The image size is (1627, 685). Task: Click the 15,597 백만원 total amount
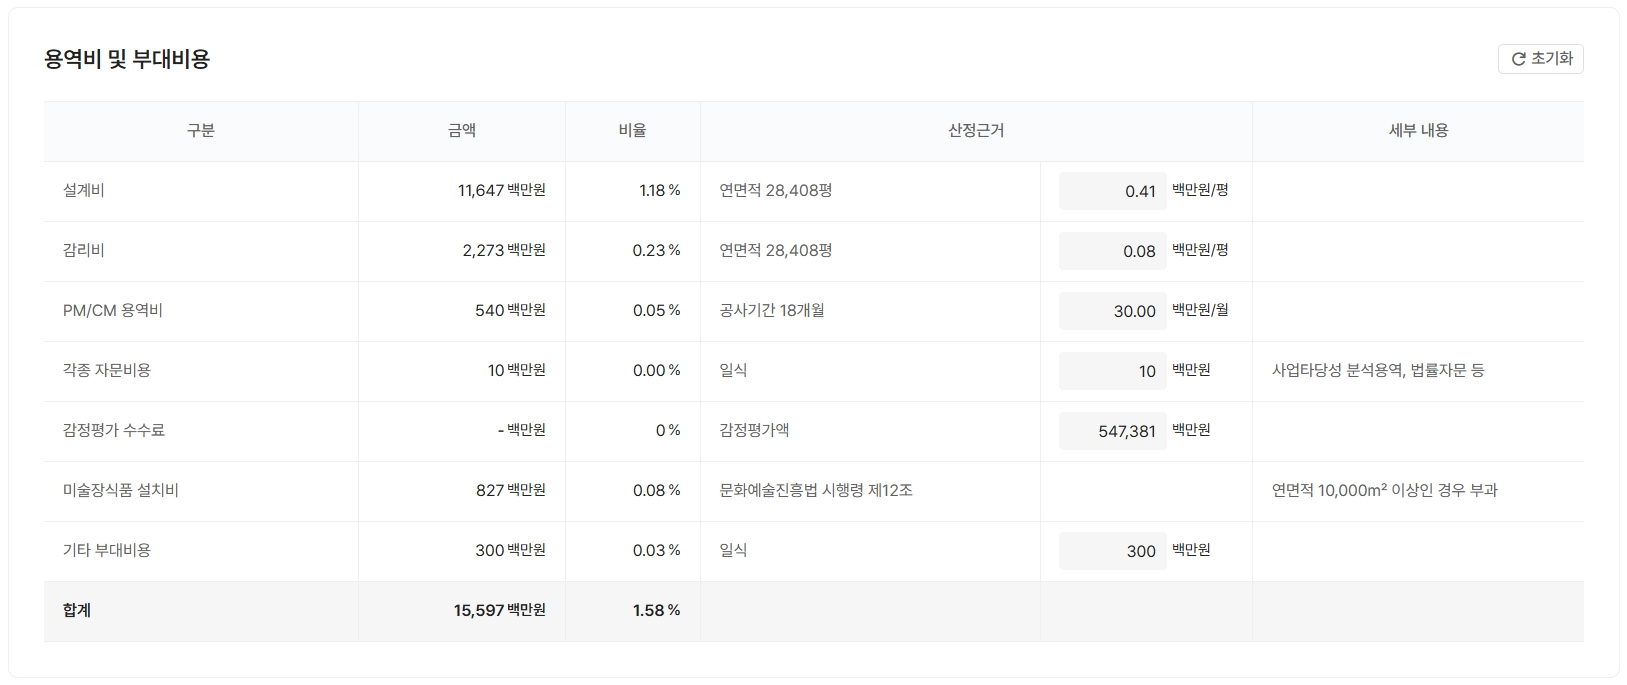500,610
